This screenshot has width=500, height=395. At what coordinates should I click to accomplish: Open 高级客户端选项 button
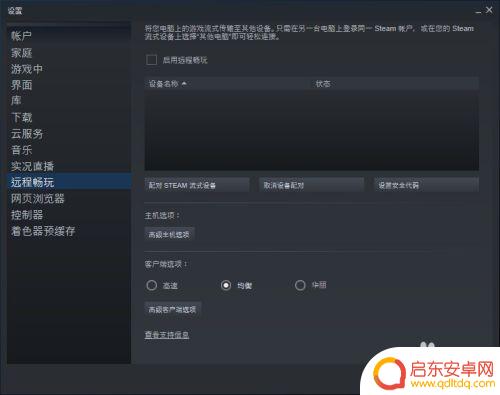point(173,310)
